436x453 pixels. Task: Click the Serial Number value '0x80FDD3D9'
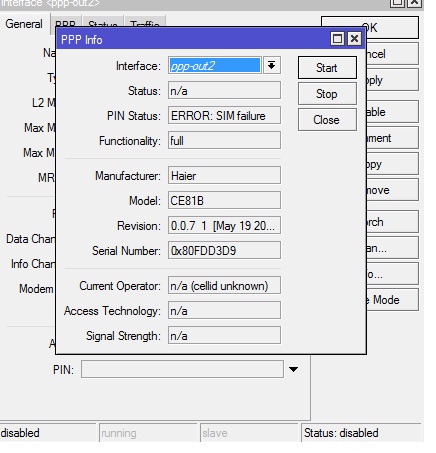click(x=224, y=251)
